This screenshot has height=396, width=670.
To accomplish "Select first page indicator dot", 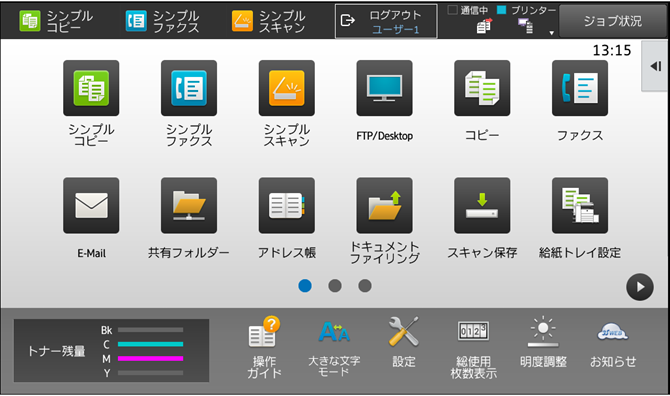I will (x=305, y=286).
